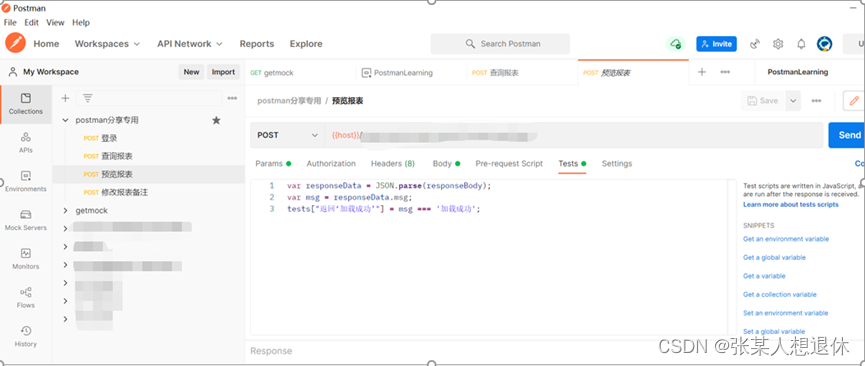
Task: Insert 'Set an environment variable' snippet
Action: (786, 313)
